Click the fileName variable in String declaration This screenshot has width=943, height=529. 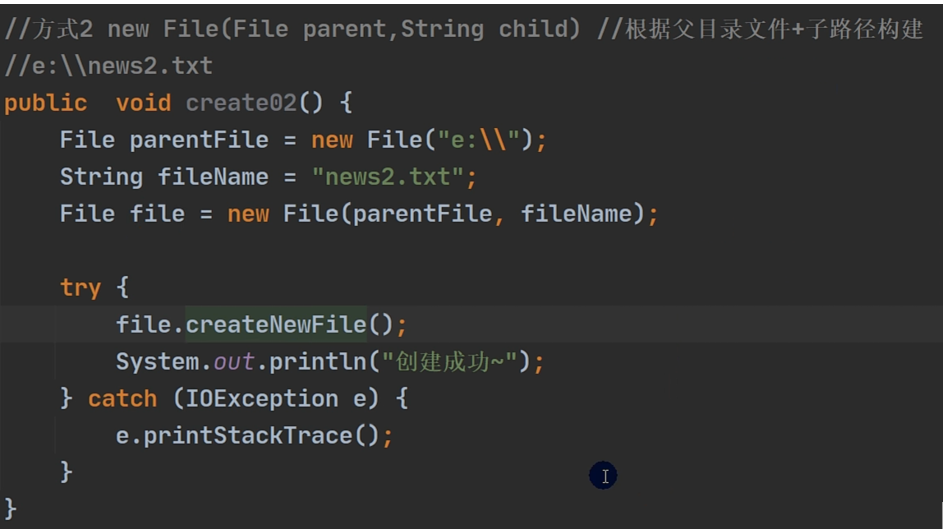coord(213,177)
